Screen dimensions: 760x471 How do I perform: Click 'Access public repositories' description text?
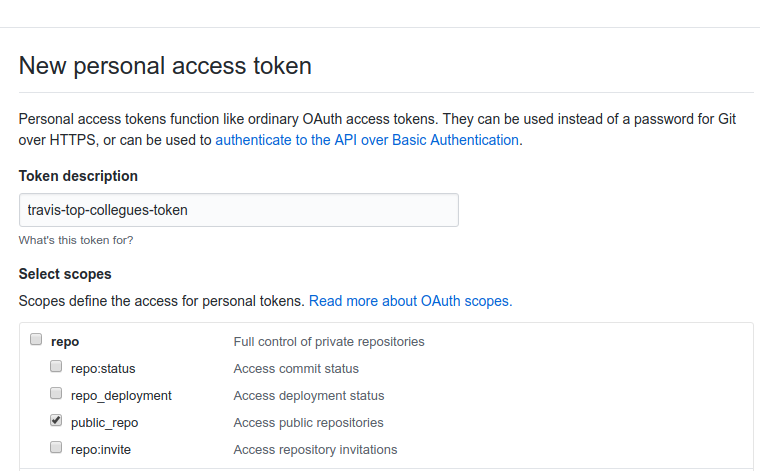308,423
